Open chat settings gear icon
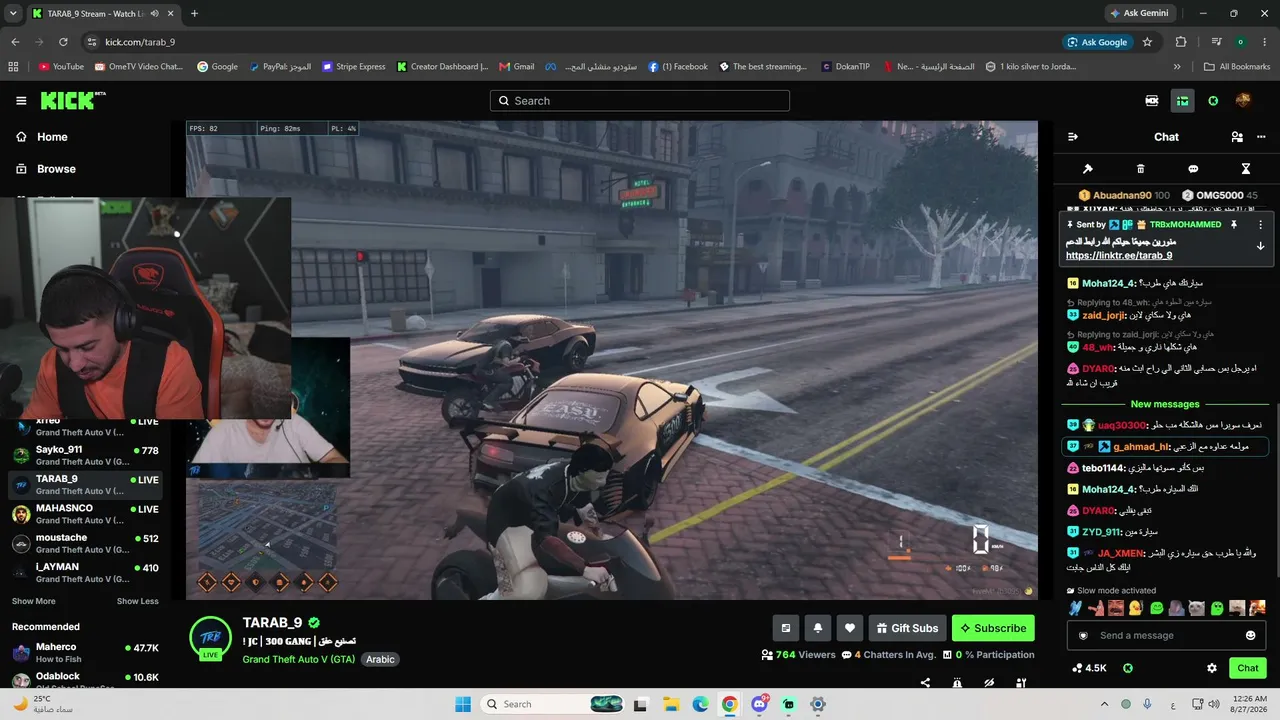 (1212, 668)
